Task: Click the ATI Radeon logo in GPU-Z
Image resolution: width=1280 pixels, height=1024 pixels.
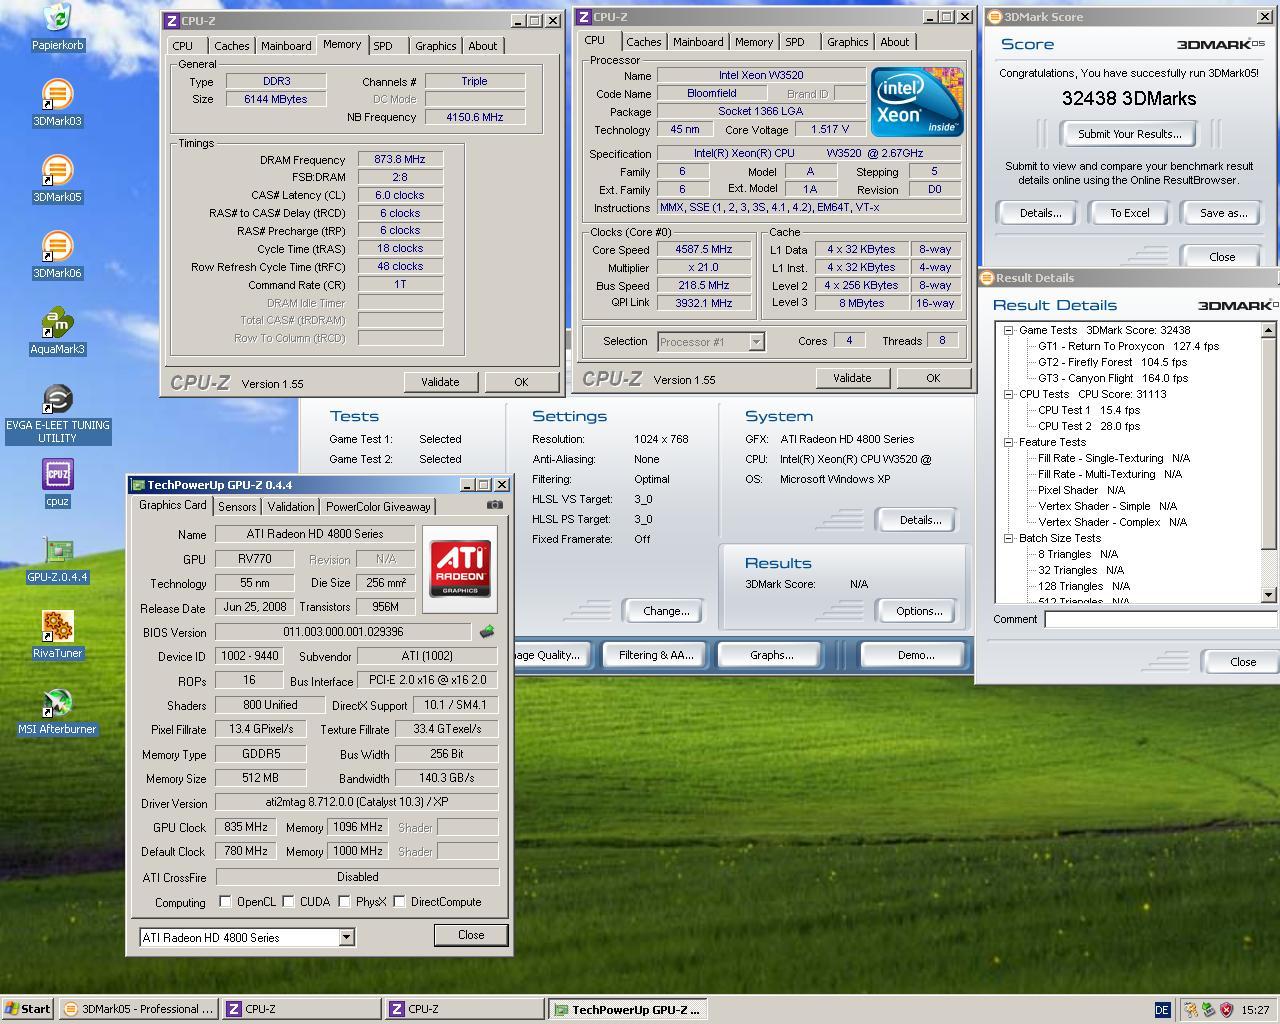Action: [460, 569]
